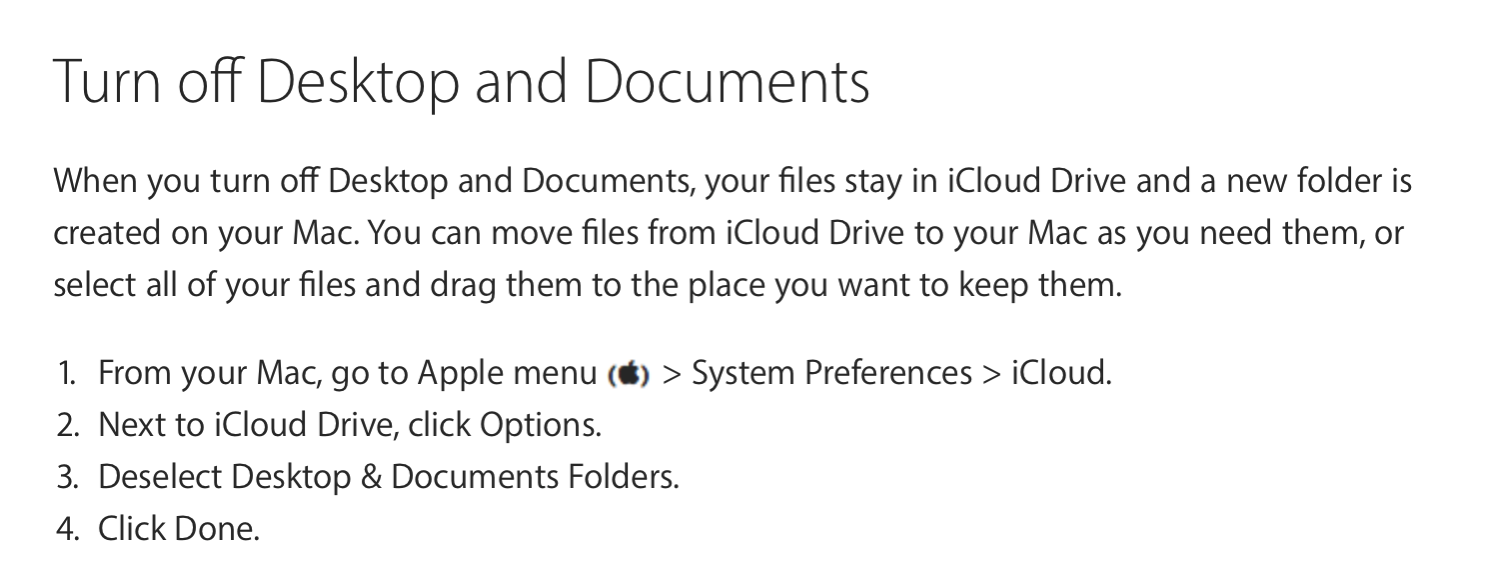Click the list number "3."
1499x578 pixels.
[67, 477]
